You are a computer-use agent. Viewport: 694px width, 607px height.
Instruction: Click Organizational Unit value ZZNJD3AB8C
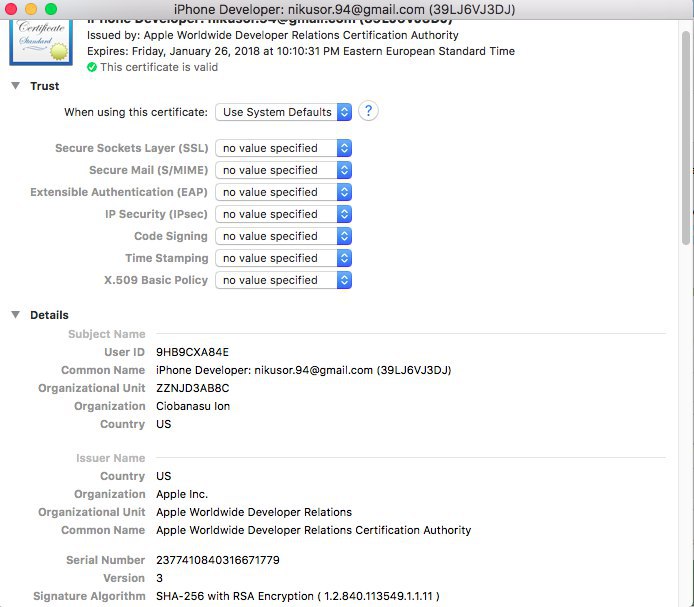point(193,388)
